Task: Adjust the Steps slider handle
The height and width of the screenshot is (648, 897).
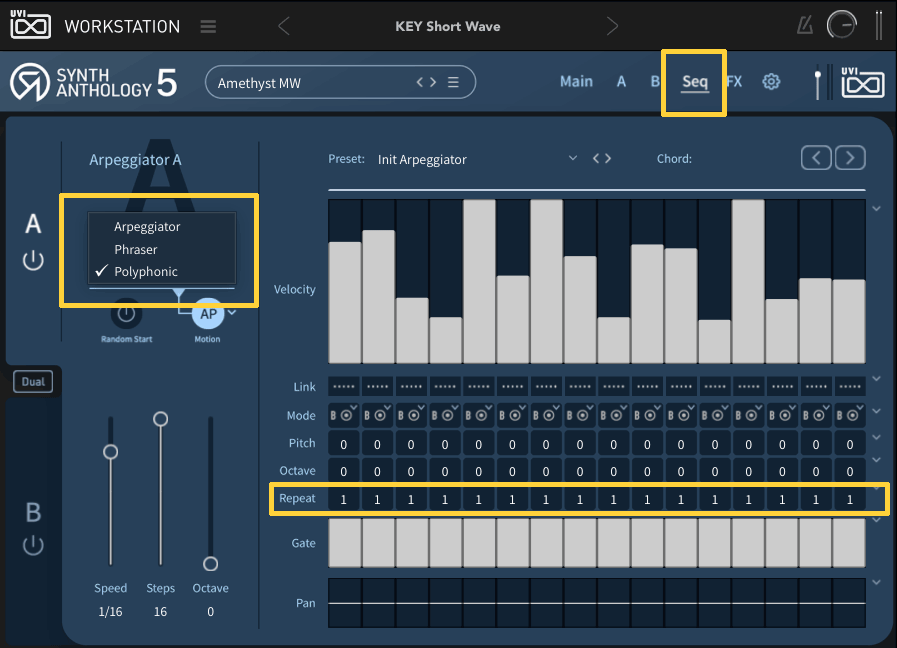Action: [161, 419]
